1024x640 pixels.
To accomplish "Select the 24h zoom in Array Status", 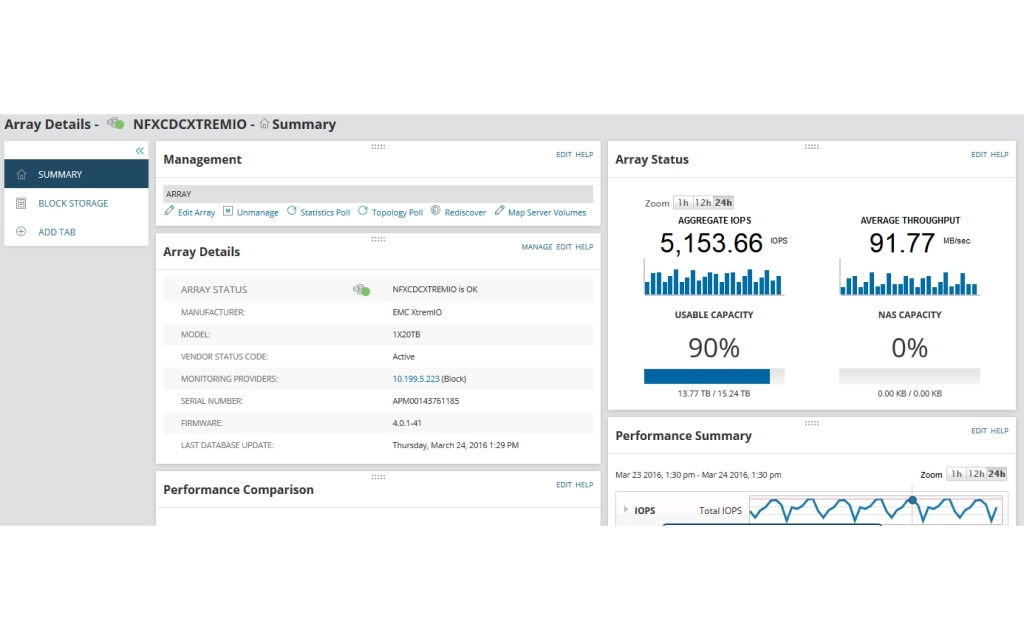I will [724, 201].
